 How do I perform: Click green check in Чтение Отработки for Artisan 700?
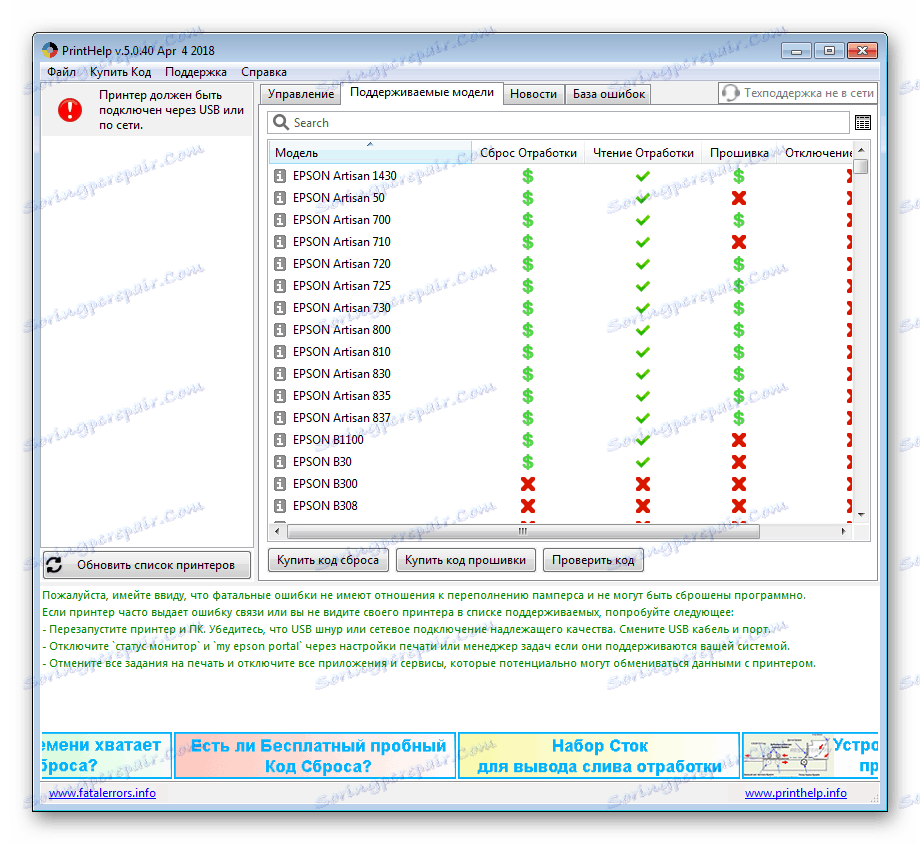click(x=642, y=220)
